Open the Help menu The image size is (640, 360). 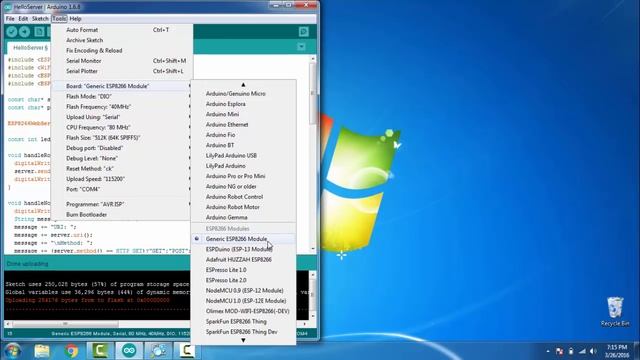coord(75,19)
